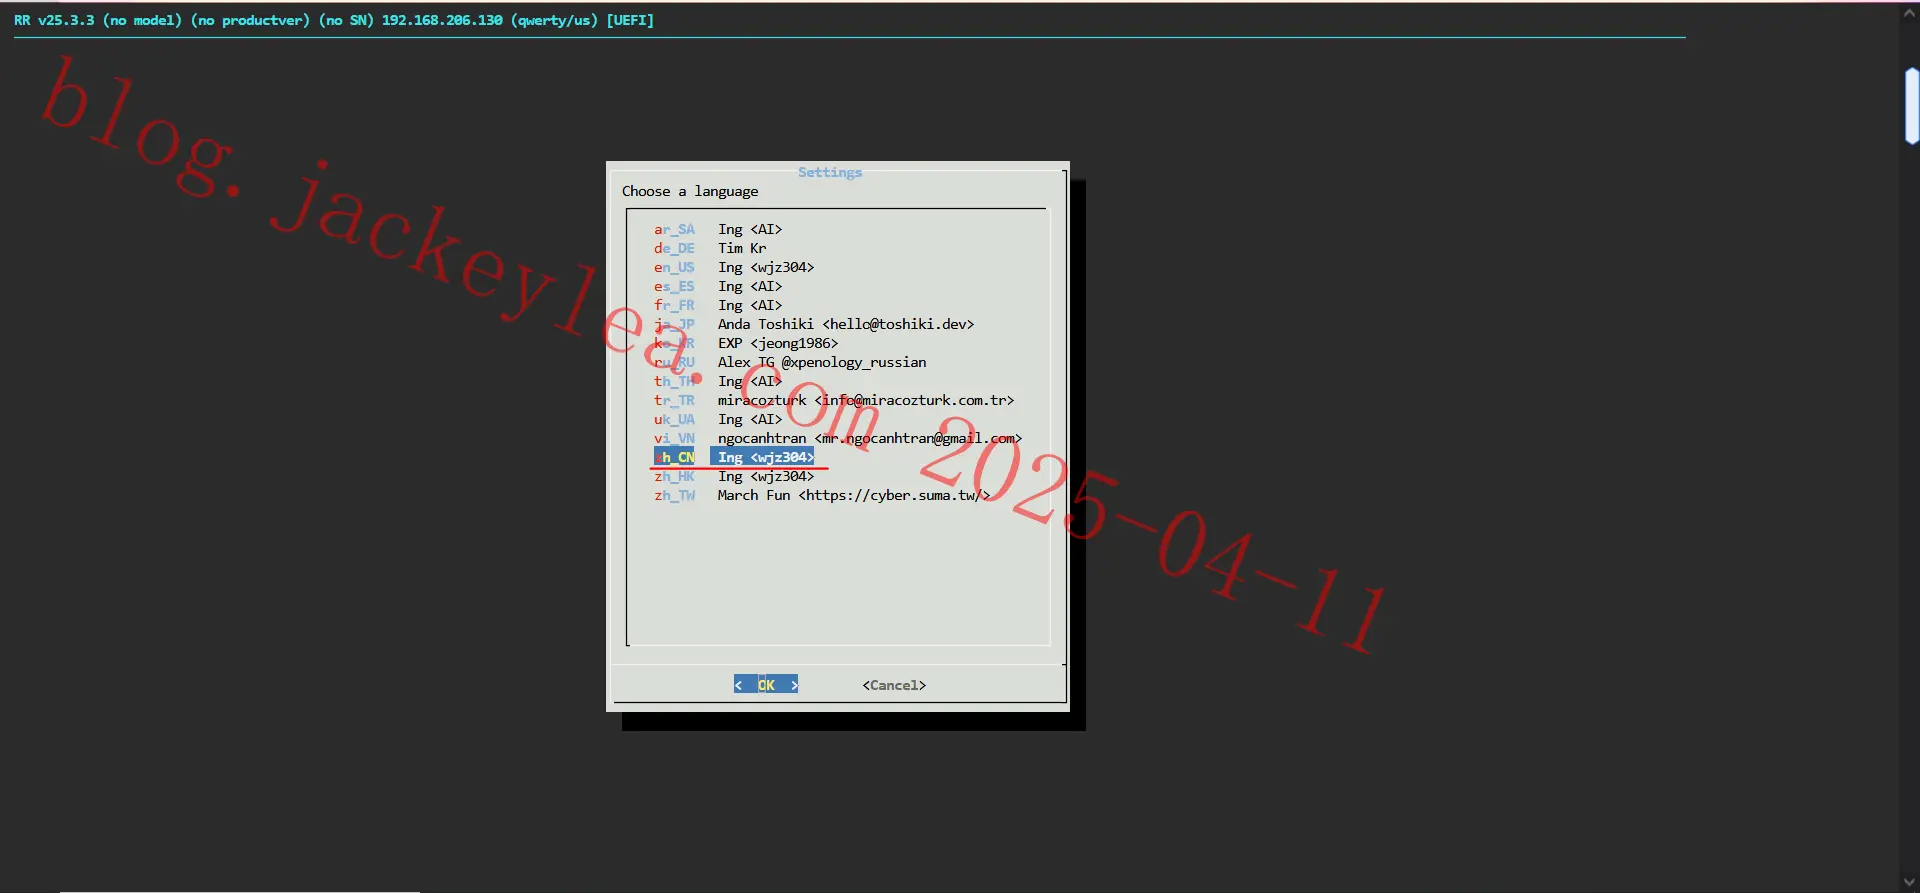Select the ko_KR EXP jeong1986 row
Viewport: 1920px width, 893px height.
[746, 343]
